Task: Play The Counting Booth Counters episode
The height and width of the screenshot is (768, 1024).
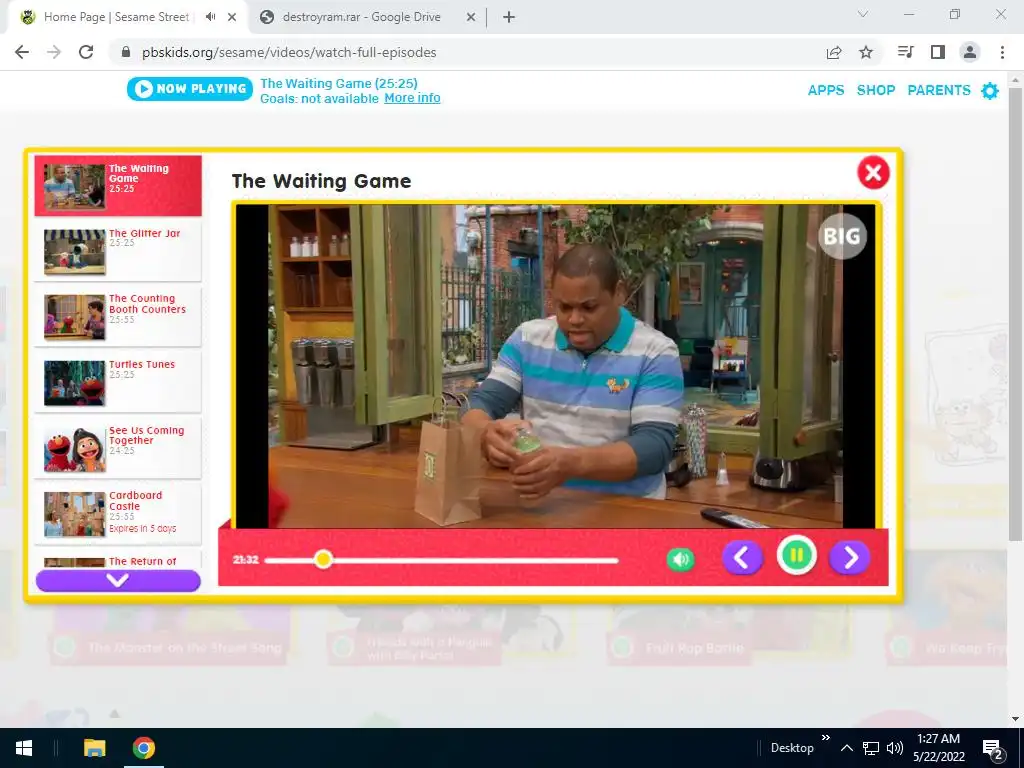Action: [x=118, y=317]
